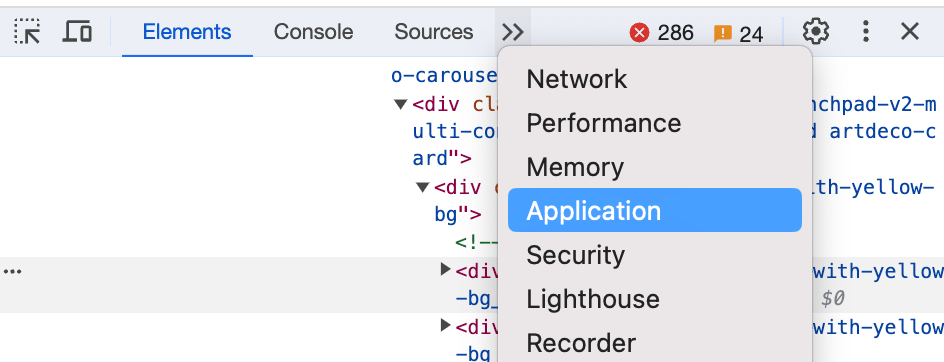This screenshot has width=944, height=362.
Task: Click the green '<!--' comment node
Action: point(476,242)
